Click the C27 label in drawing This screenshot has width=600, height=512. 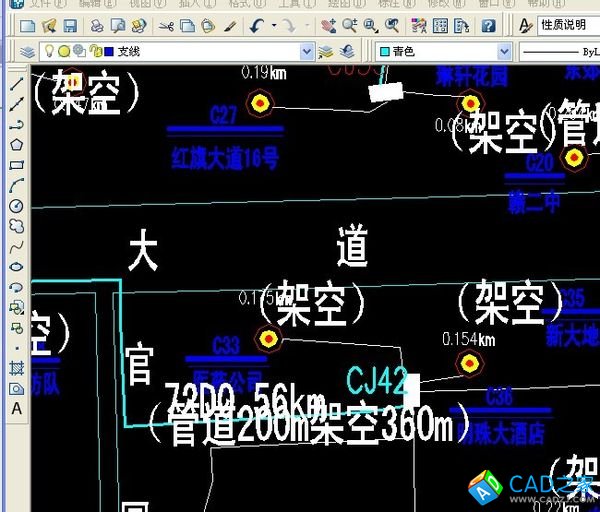point(224,115)
